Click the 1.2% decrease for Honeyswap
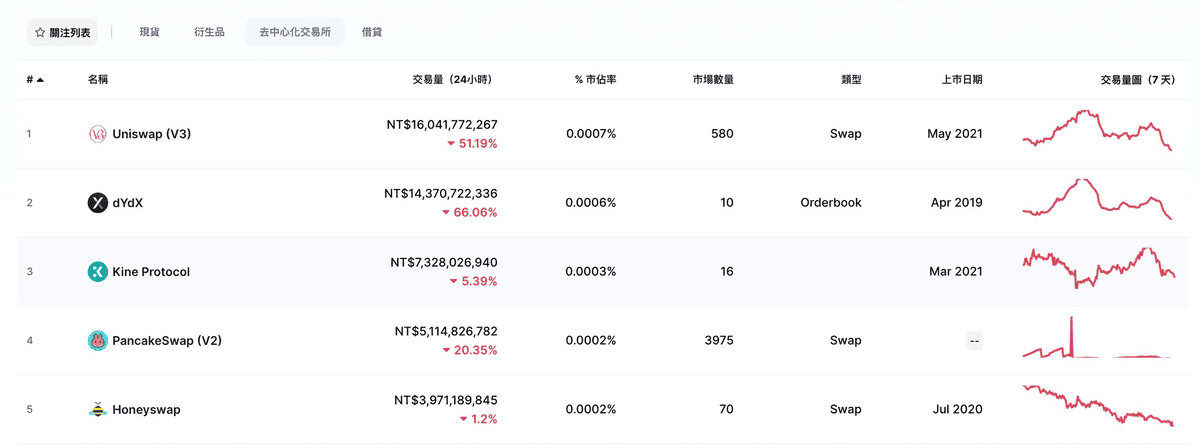 point(479,418)
